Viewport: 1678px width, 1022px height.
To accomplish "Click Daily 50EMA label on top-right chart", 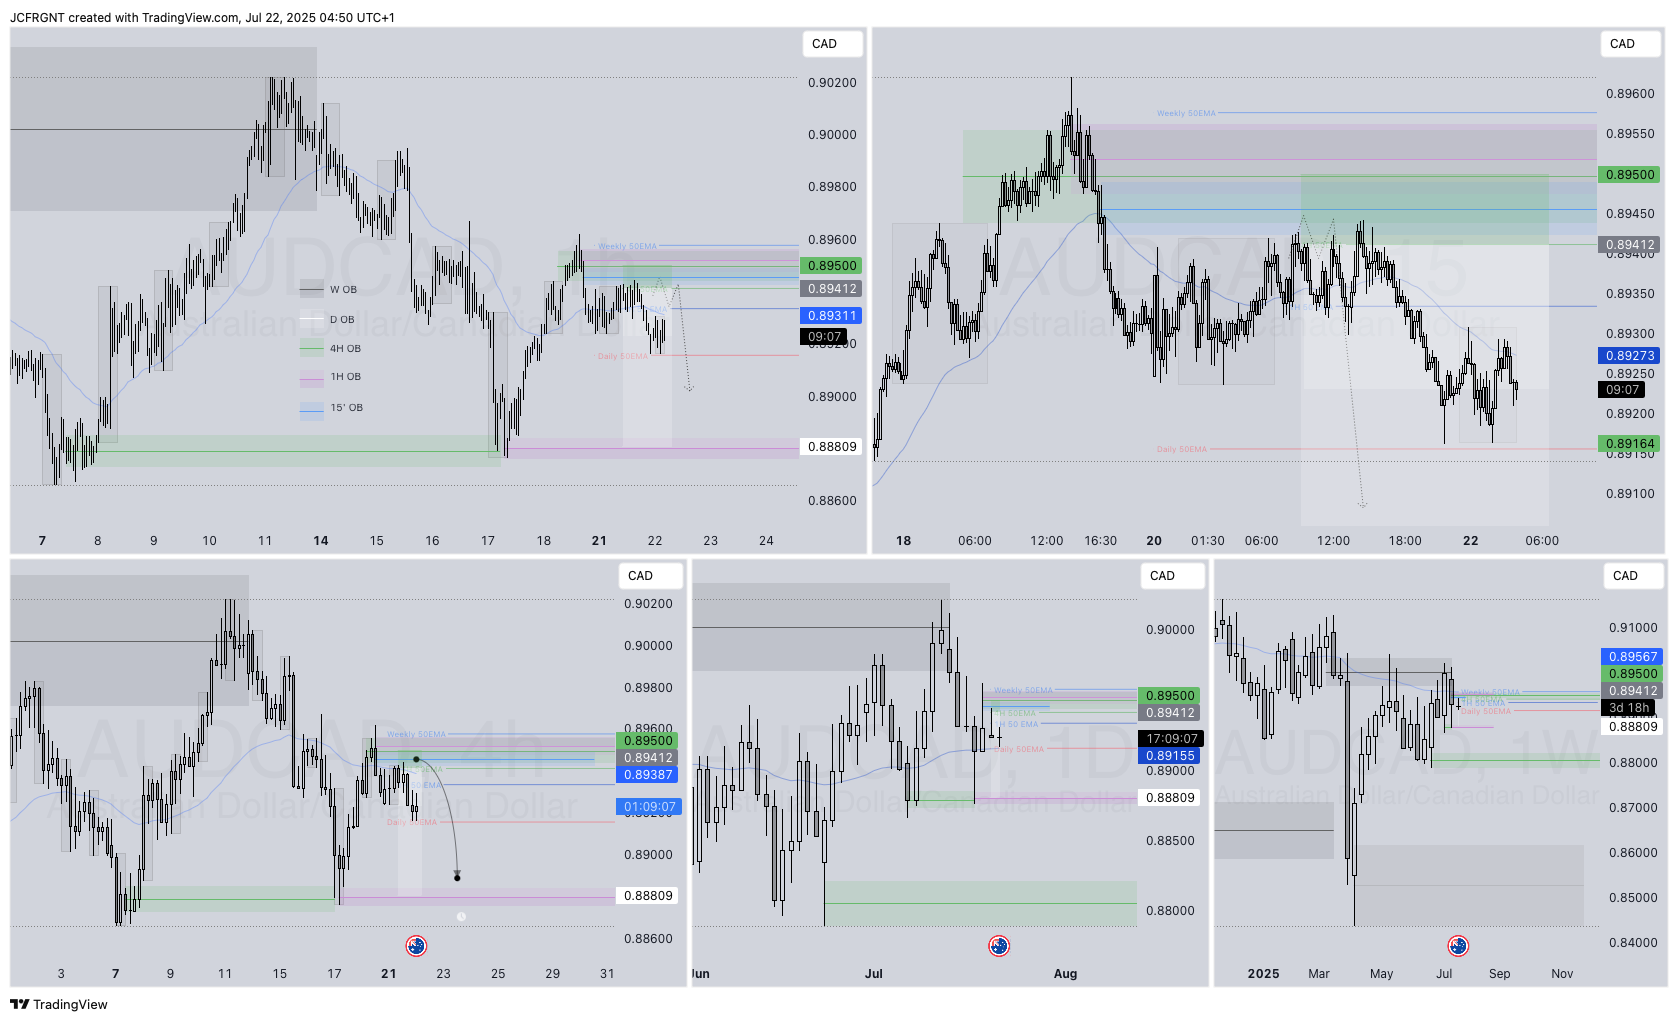I will 1181,450.
